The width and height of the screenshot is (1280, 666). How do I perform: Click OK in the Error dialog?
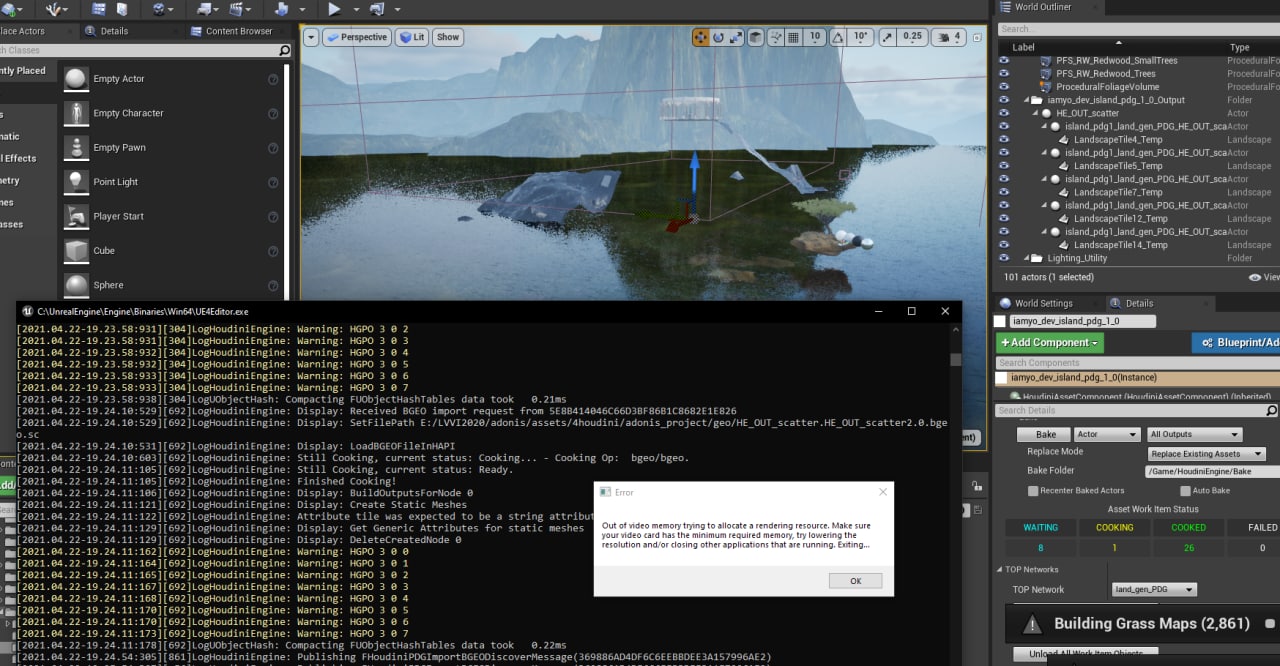(x=855, y=581)
